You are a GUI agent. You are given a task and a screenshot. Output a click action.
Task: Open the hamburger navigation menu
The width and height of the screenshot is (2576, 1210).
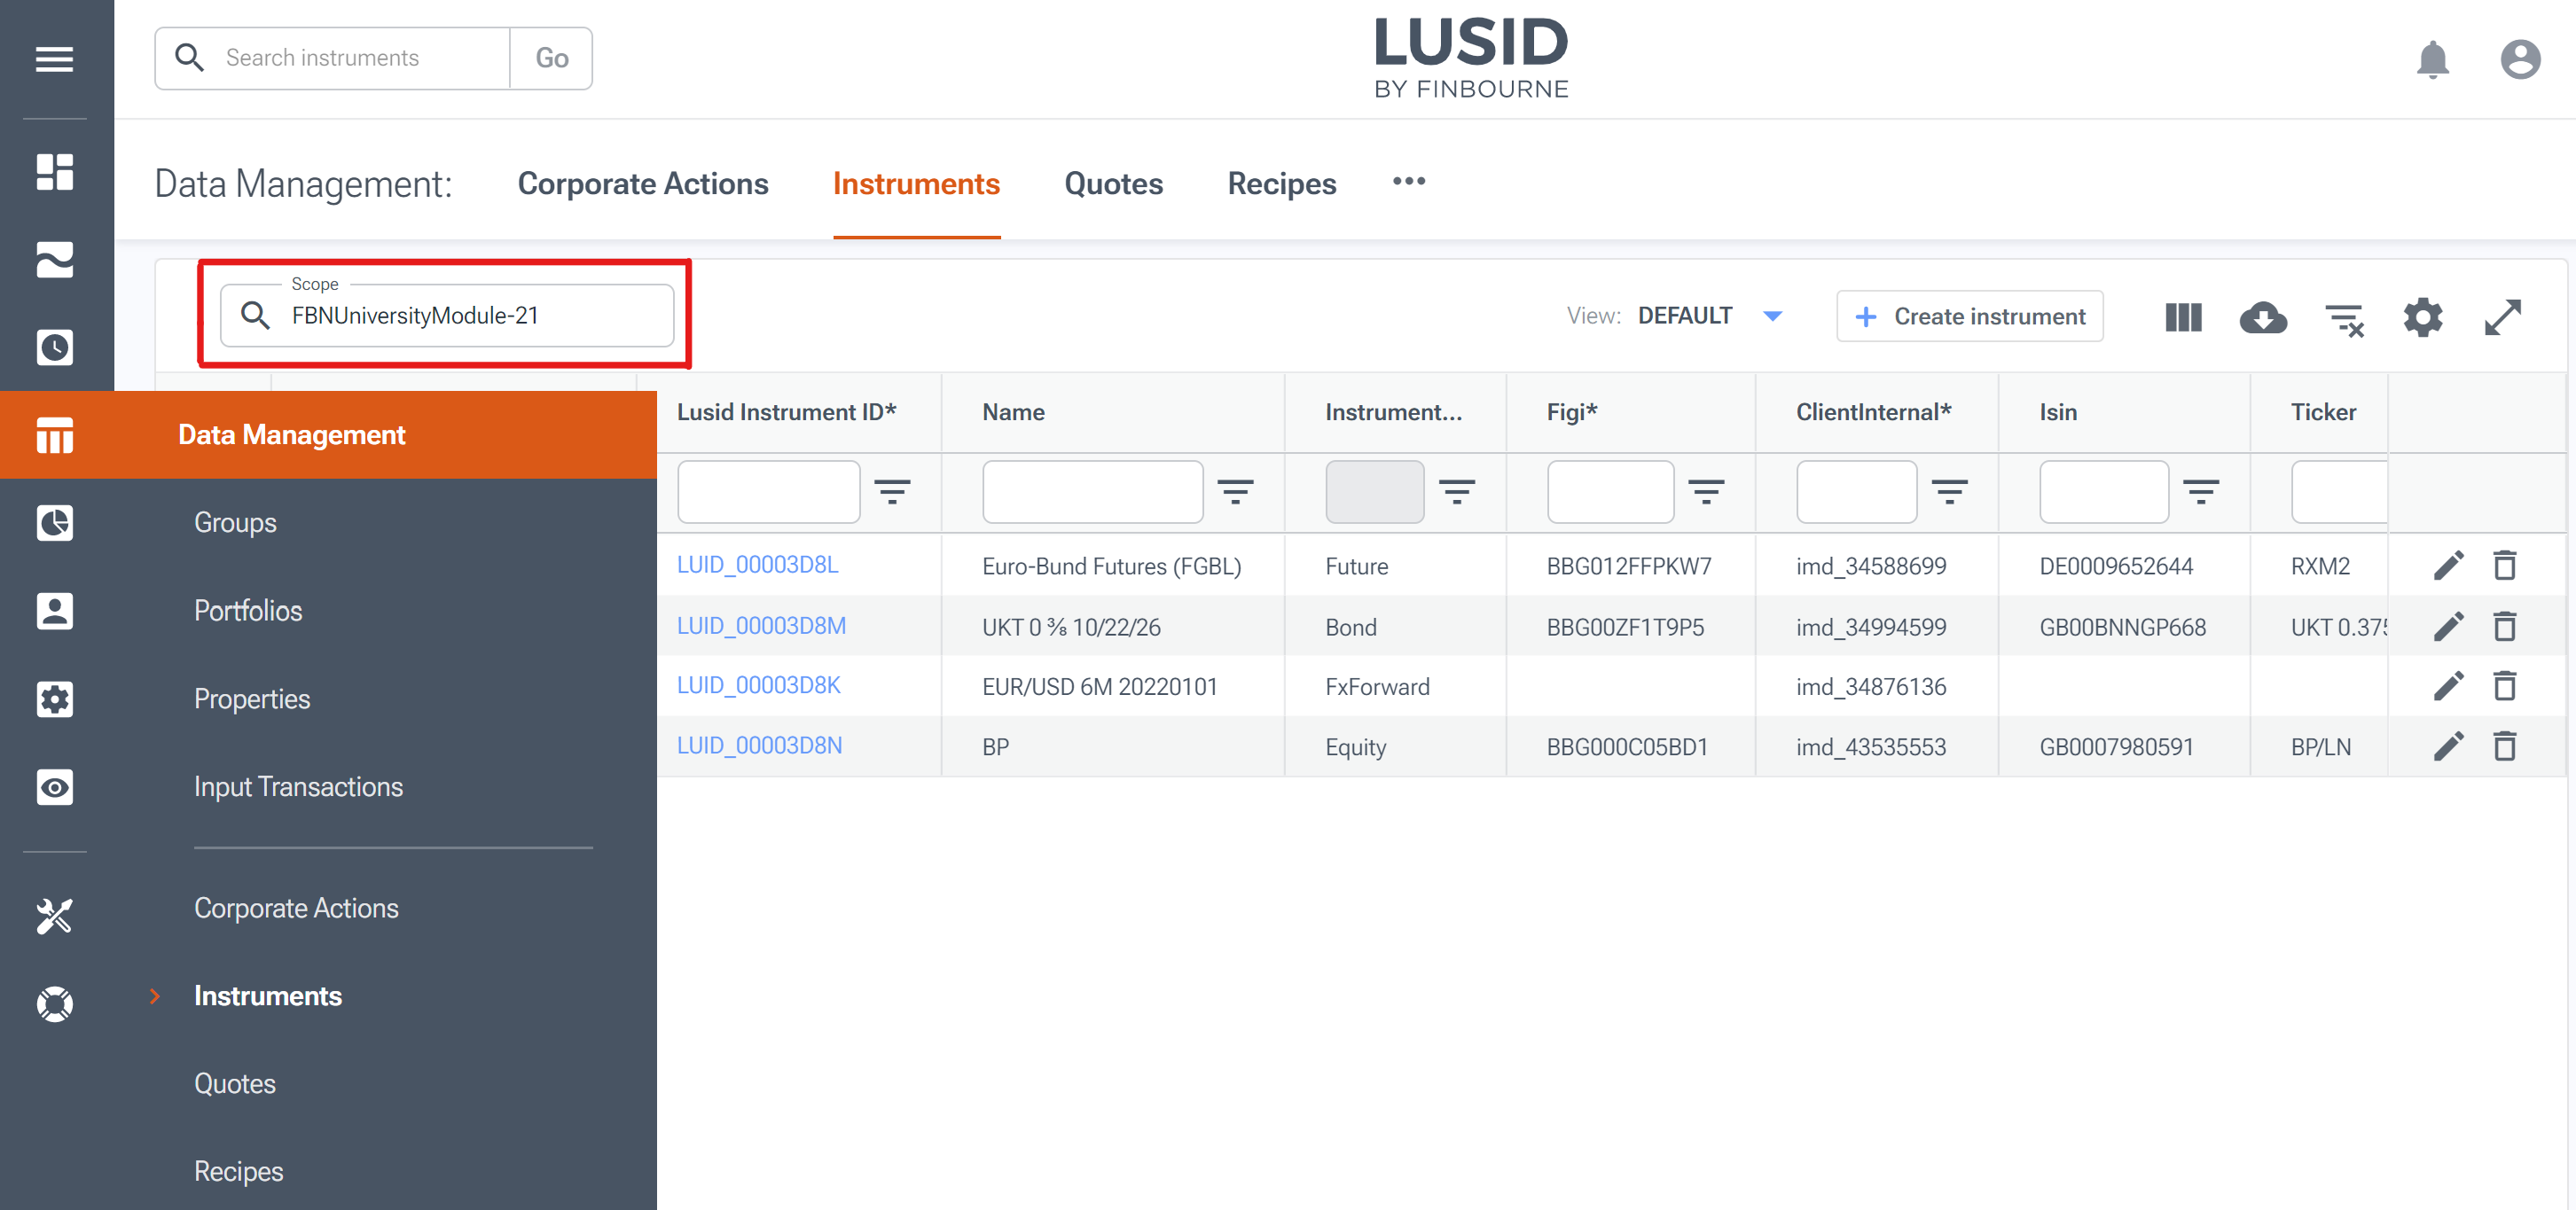click(54, 59)
